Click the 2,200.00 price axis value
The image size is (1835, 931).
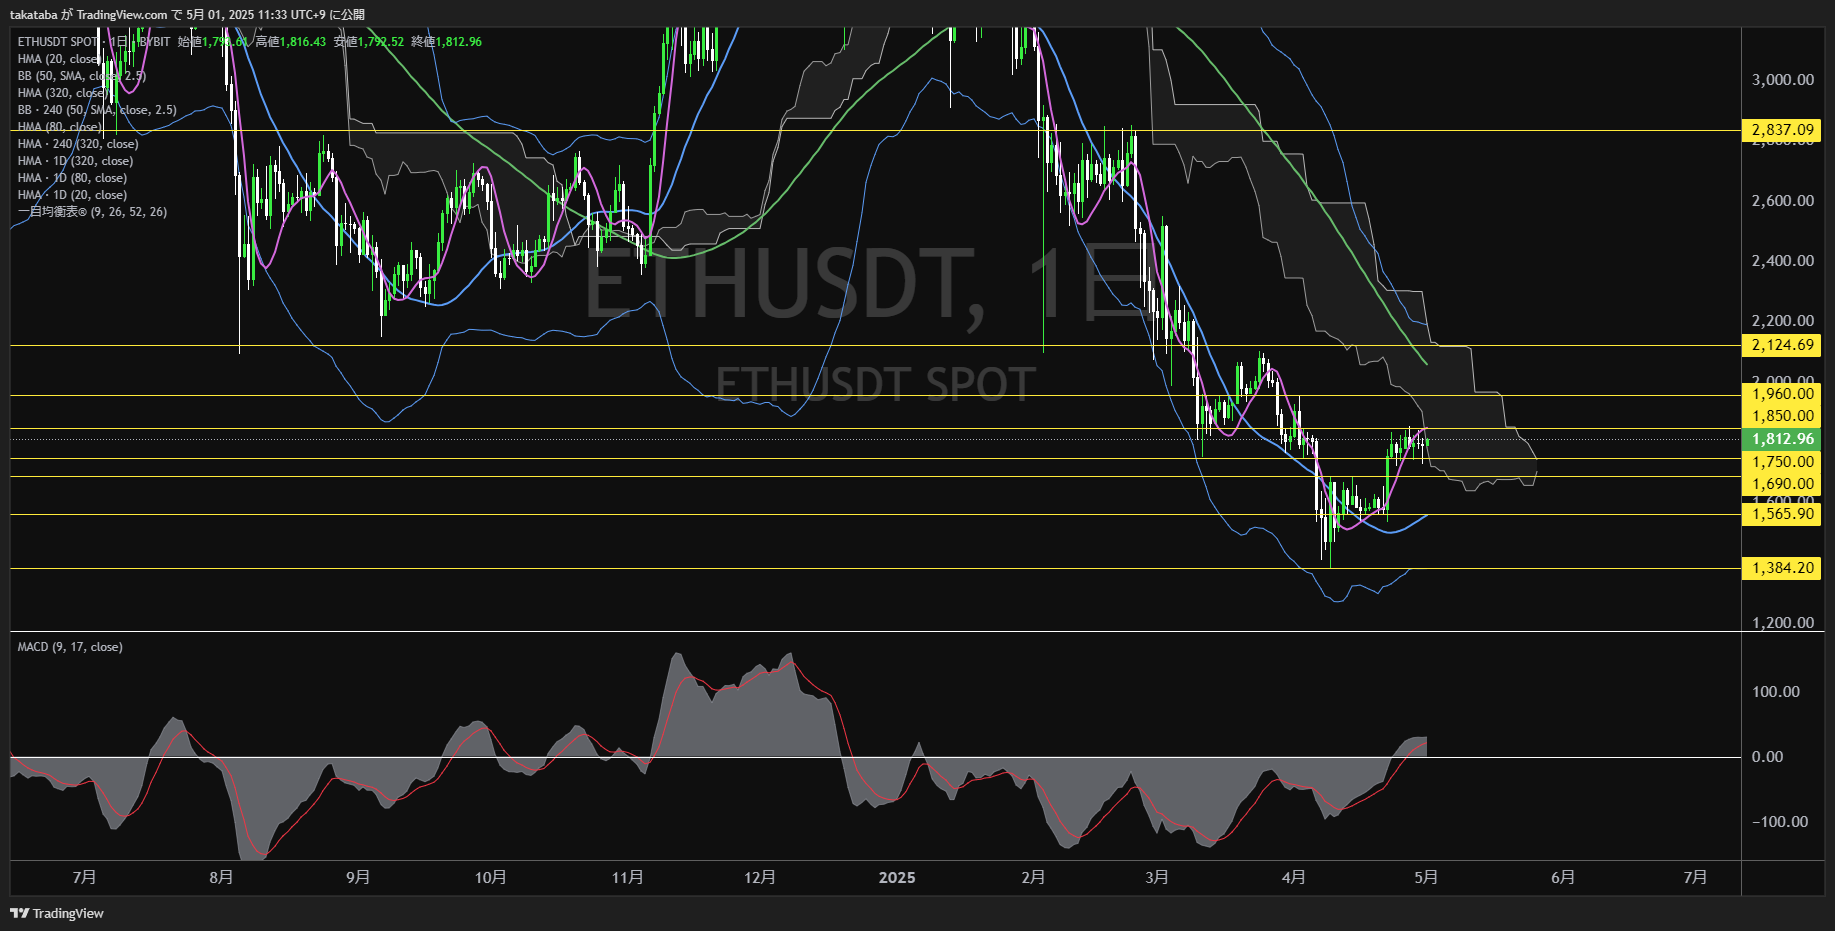pyautogui.click(x=1783, y=321)
